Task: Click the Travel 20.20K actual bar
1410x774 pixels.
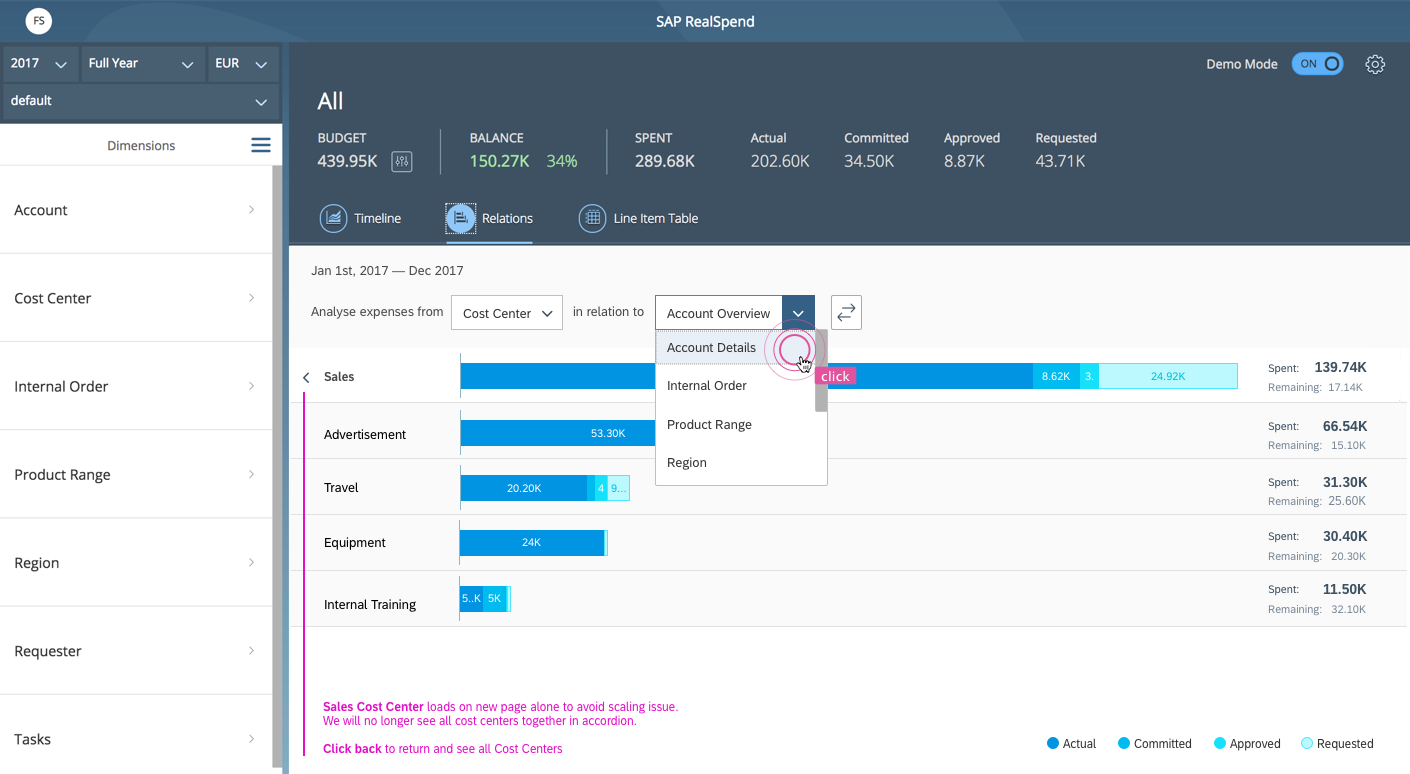Action: click(x=524, y=488)
